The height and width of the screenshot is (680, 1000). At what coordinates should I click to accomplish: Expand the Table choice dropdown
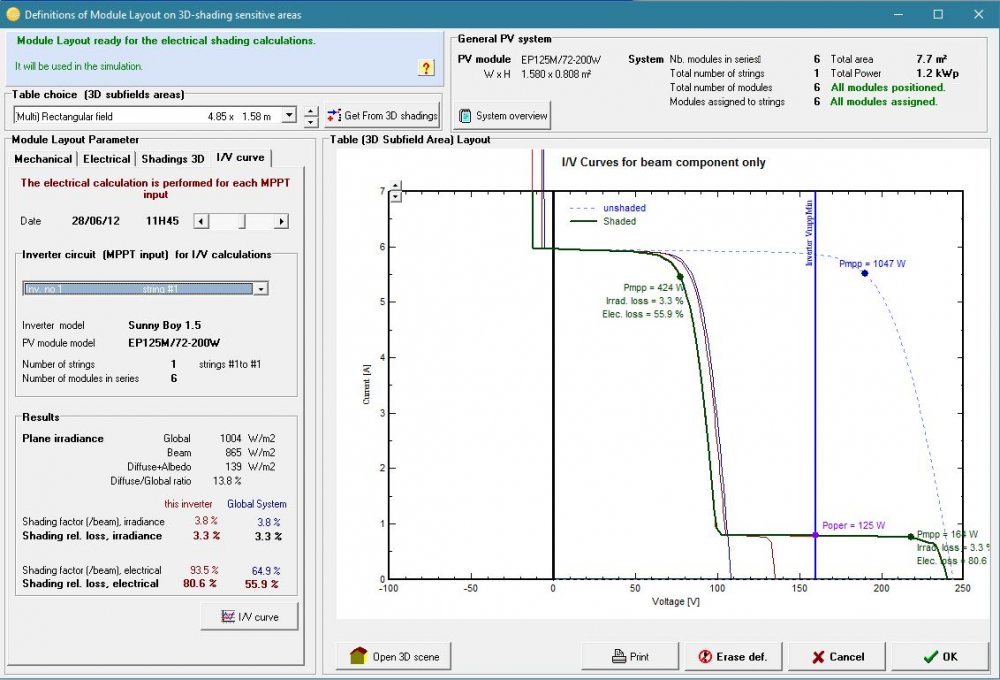tap(290, 116)
